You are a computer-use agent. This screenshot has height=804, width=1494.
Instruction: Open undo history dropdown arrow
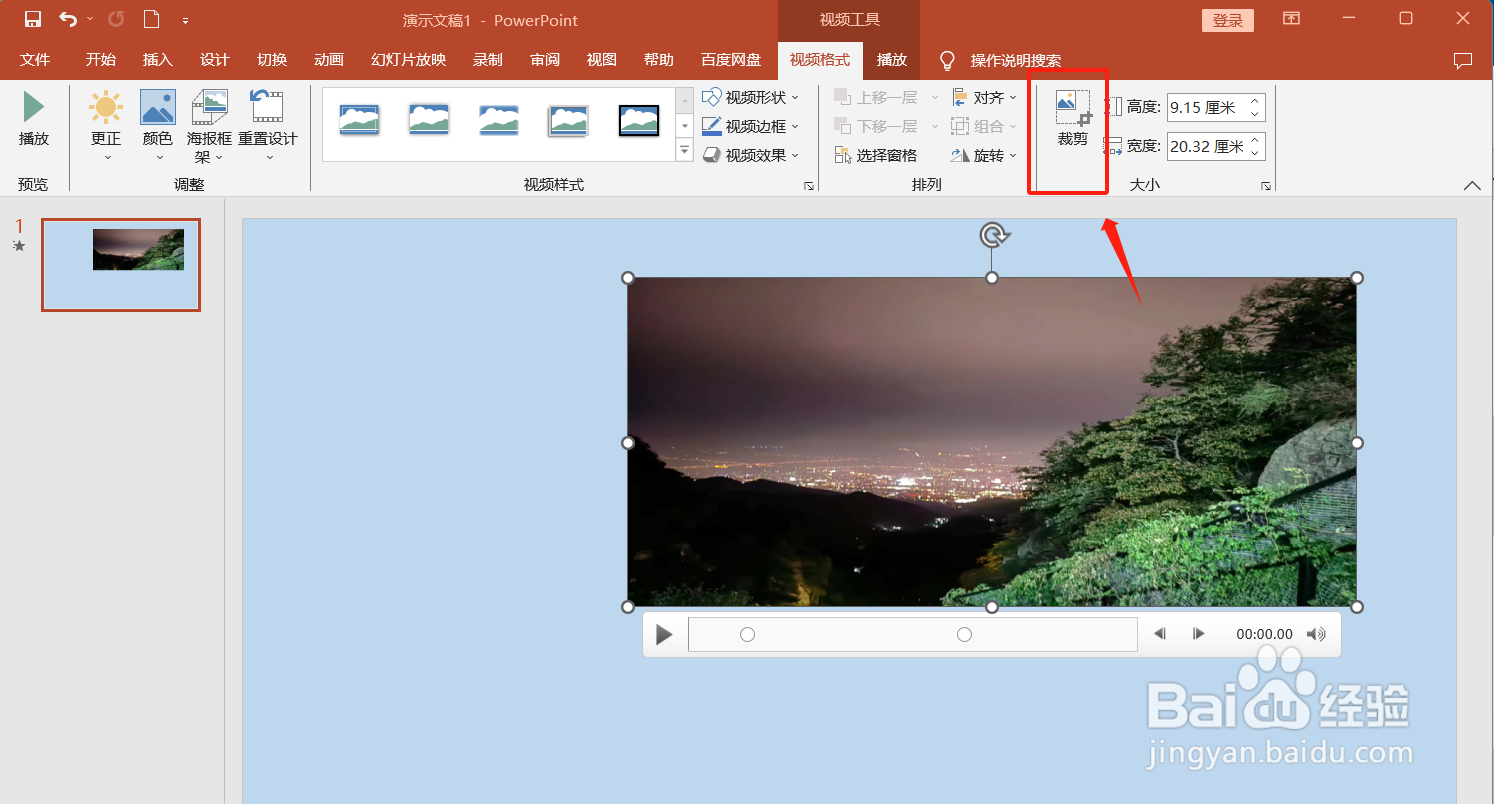click(90, 19)
